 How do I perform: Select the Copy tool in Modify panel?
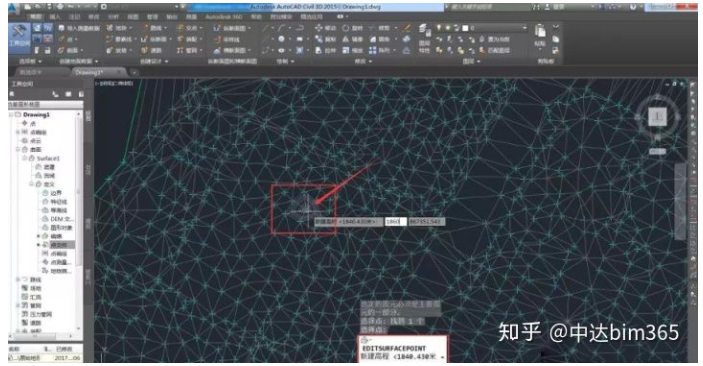pos(325,39)
